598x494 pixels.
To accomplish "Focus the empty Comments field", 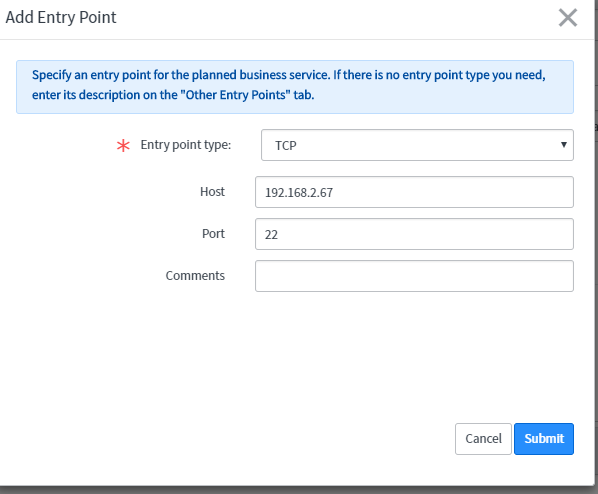I will pyautogui.click(x=414, y=276).
